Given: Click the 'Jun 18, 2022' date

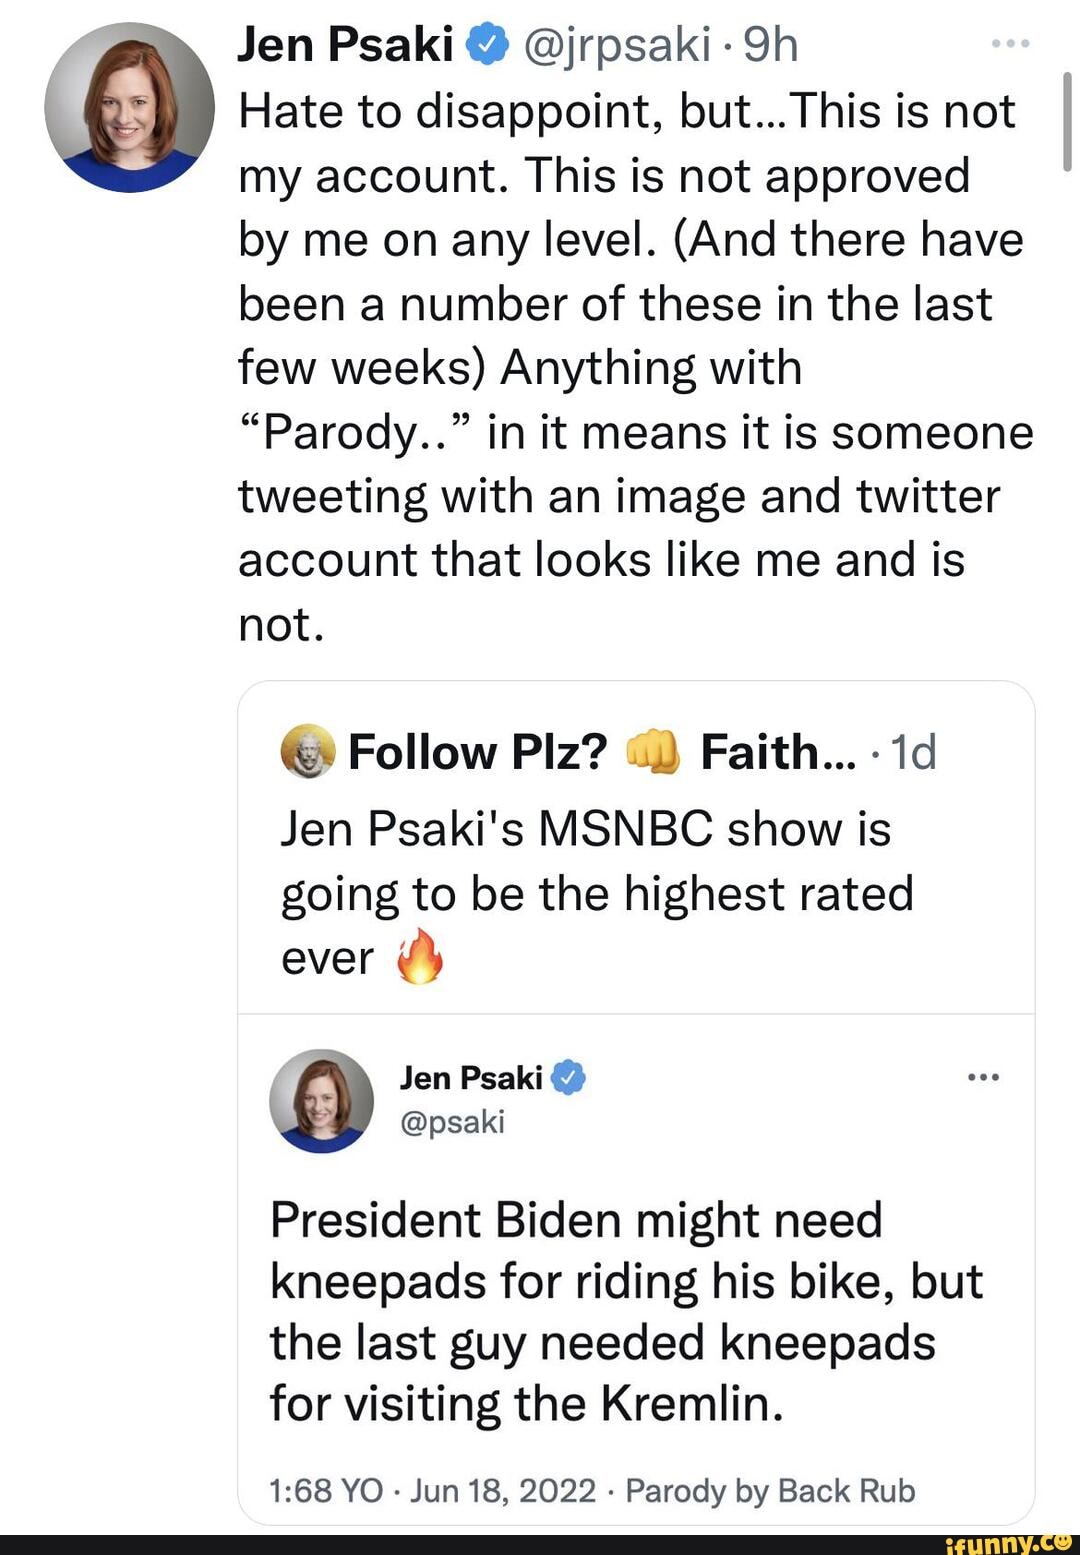Looking at the screenshot, I should tap(503, 1491).
